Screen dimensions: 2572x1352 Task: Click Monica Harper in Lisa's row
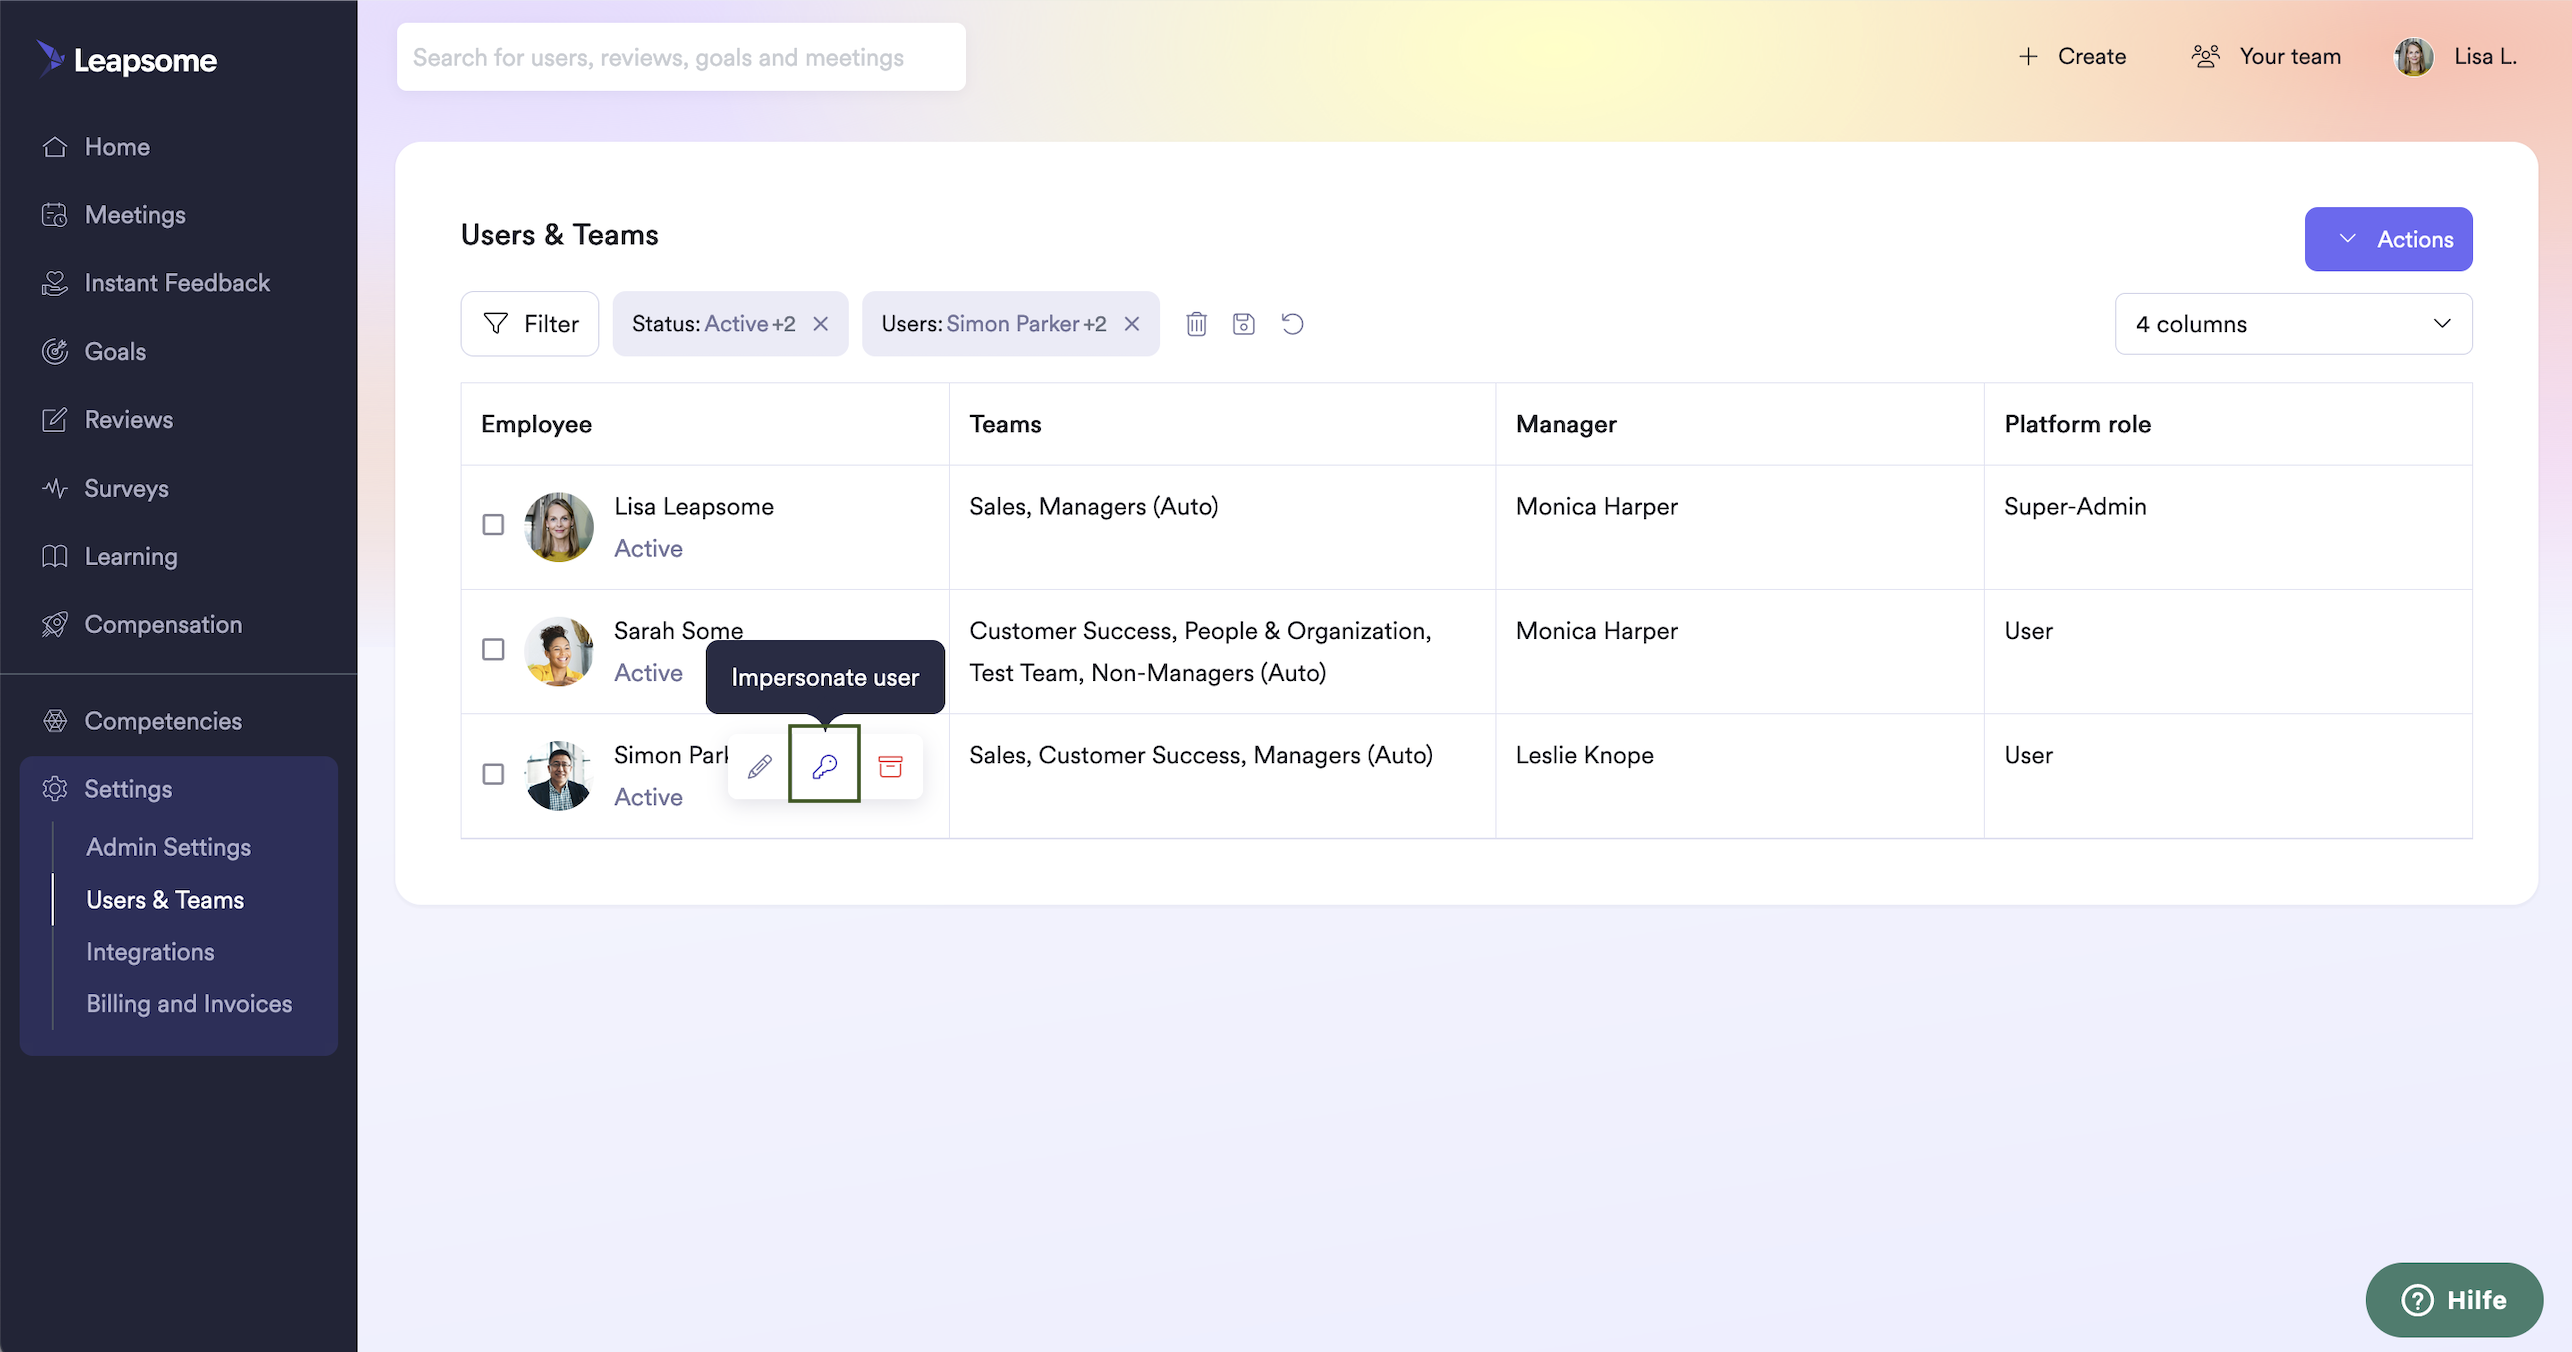click(x=1597, y=506)
